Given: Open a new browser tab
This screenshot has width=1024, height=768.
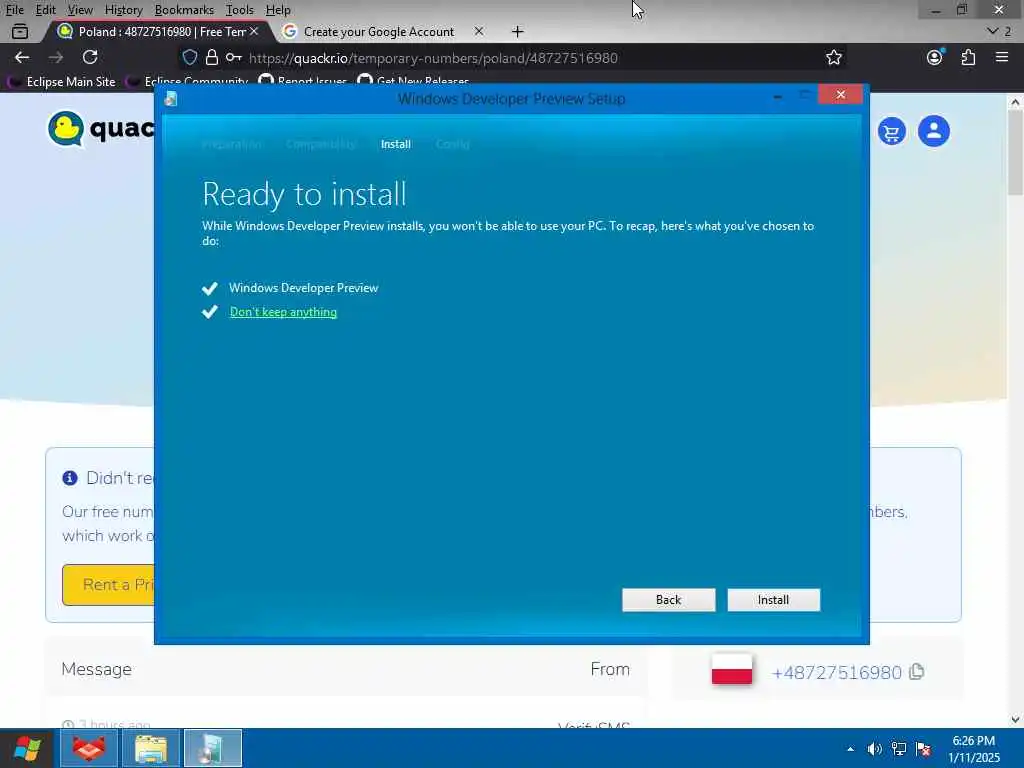Looking at the screenshot, I should [517, 31].
